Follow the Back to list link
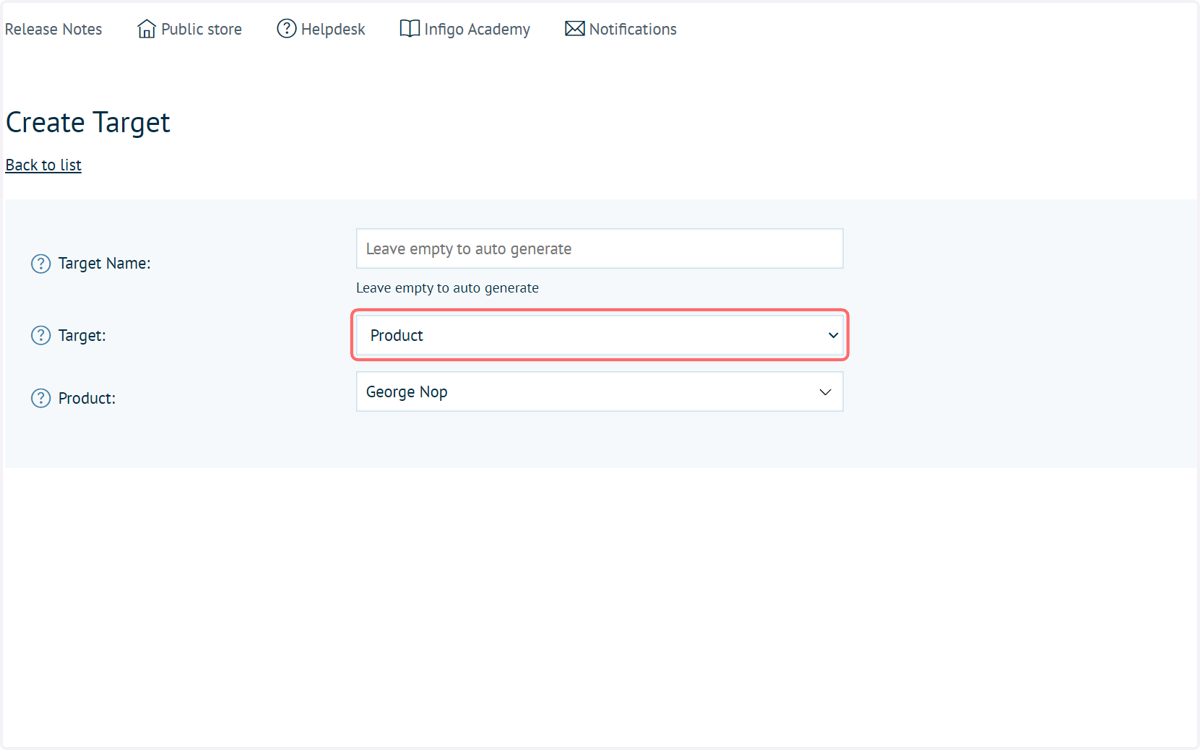The image size is (1200, 750). pyautogui.click(x=43, y=165)
